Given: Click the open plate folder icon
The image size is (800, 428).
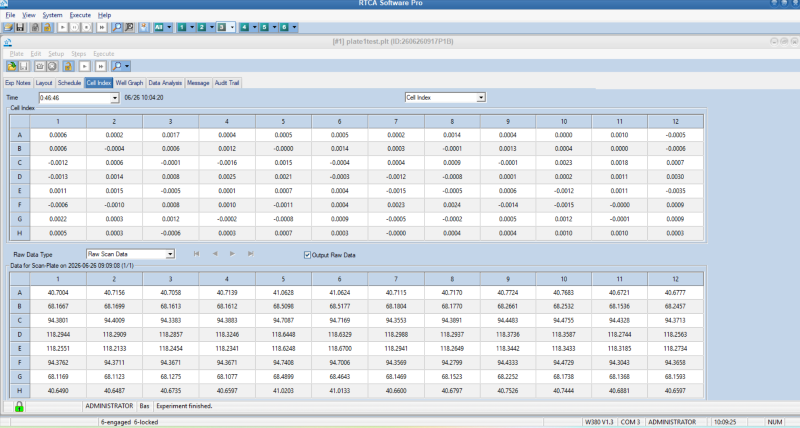Looking at the screenshot, I should 12,66.
